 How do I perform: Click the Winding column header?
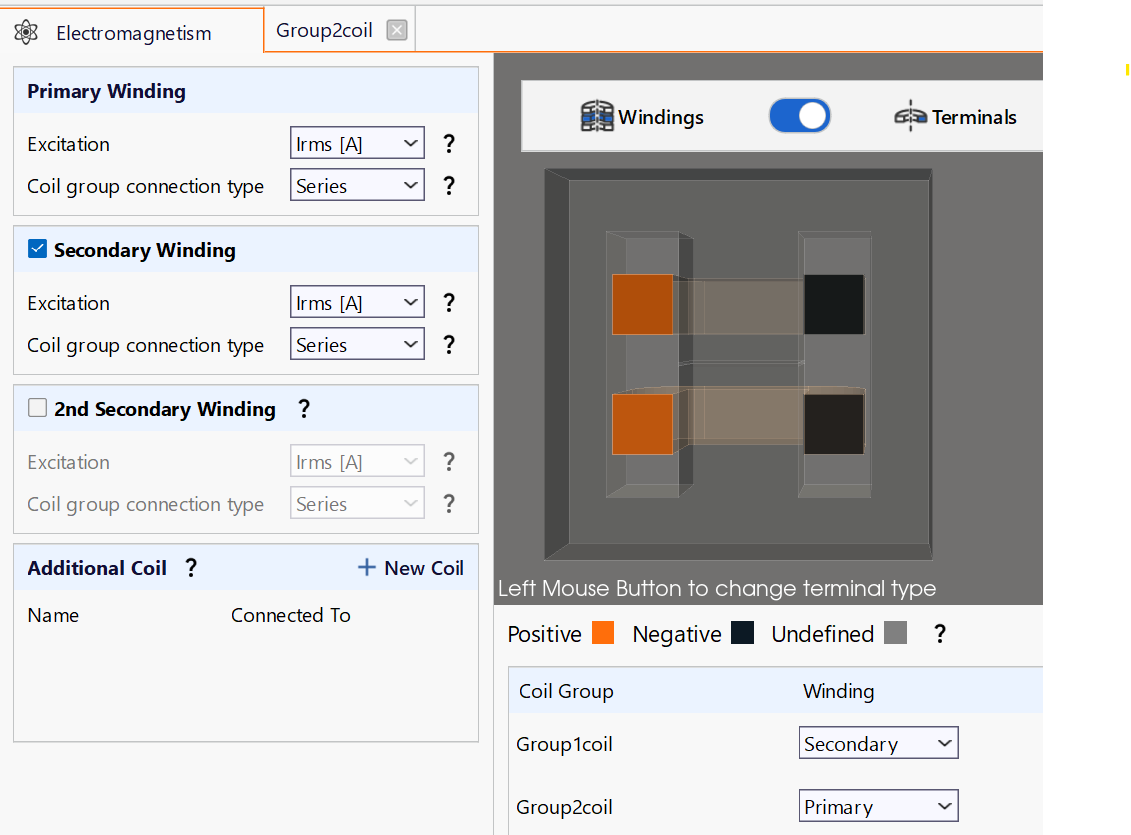[x=838, y=691]
